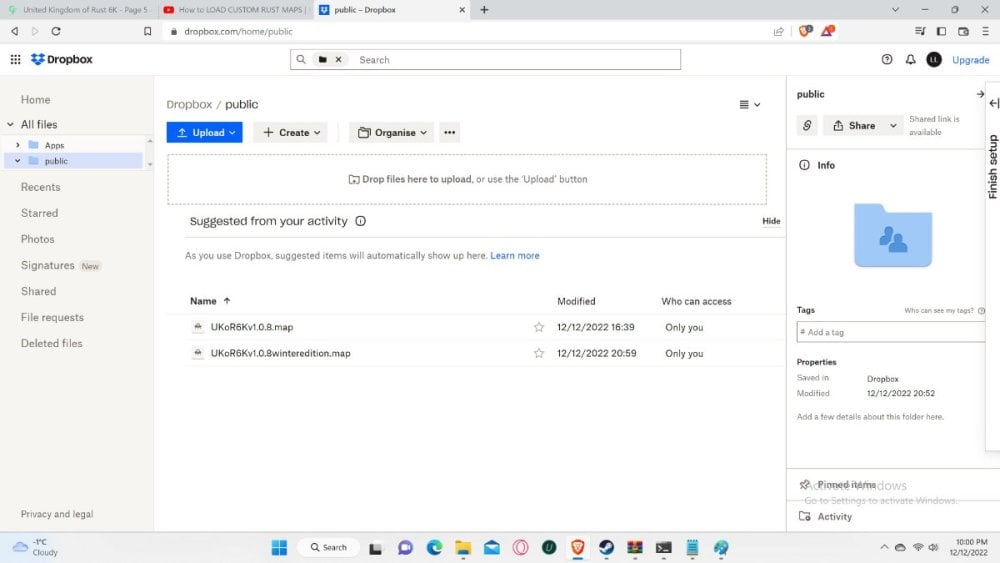Screen dimensions: 1000x563
Task: Expand the Create dropdown menu
Action: [x=290, y=132]
